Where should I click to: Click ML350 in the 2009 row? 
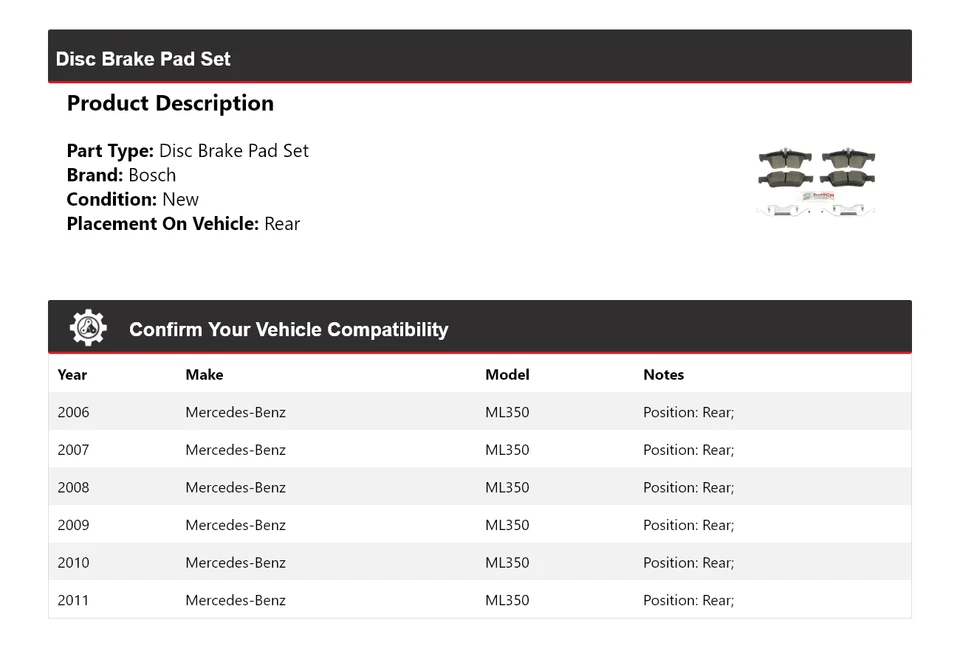[x=507, y=525]
